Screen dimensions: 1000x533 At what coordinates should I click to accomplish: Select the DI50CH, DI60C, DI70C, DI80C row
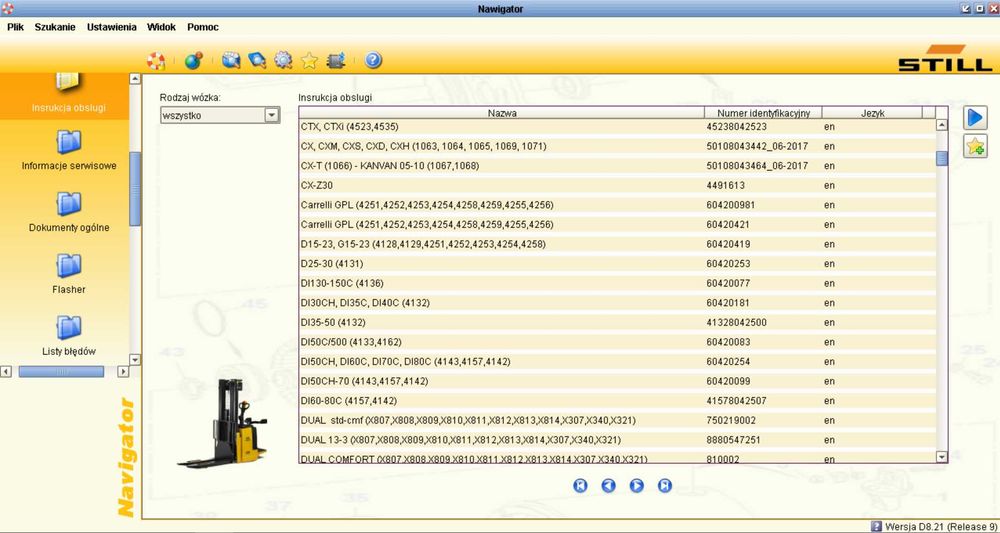coord(617,361)
